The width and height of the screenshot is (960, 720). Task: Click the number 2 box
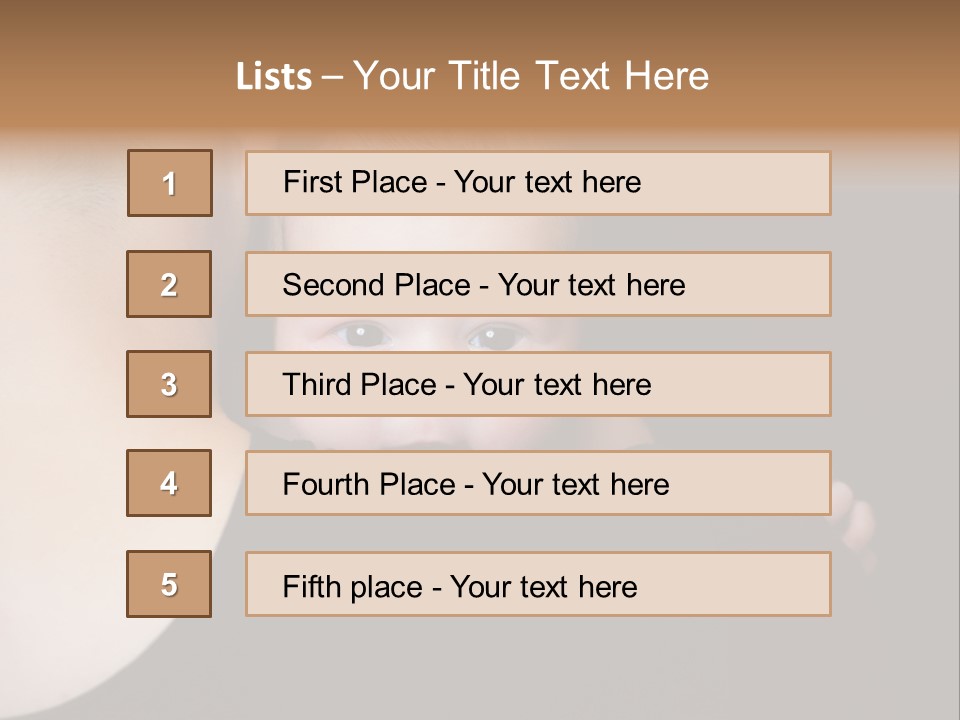click(x=169, y=284)
